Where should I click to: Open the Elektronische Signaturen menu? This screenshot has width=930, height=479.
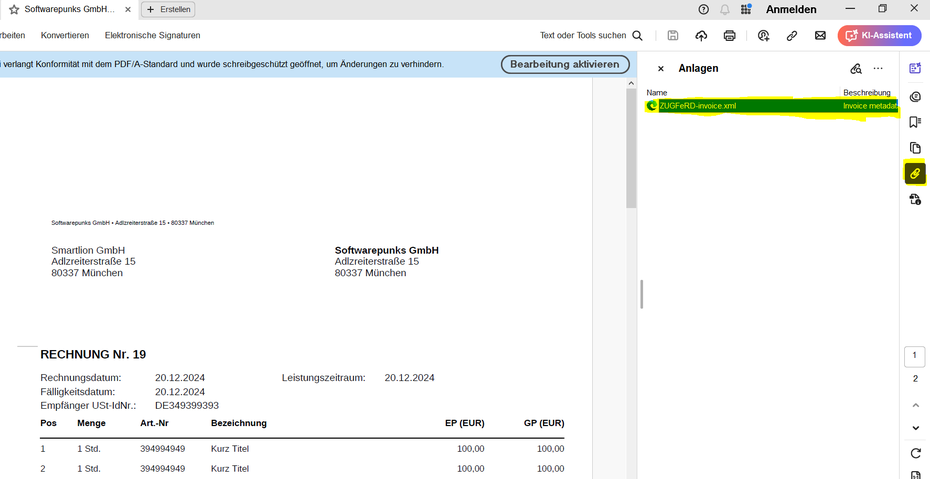click(152, 36)
